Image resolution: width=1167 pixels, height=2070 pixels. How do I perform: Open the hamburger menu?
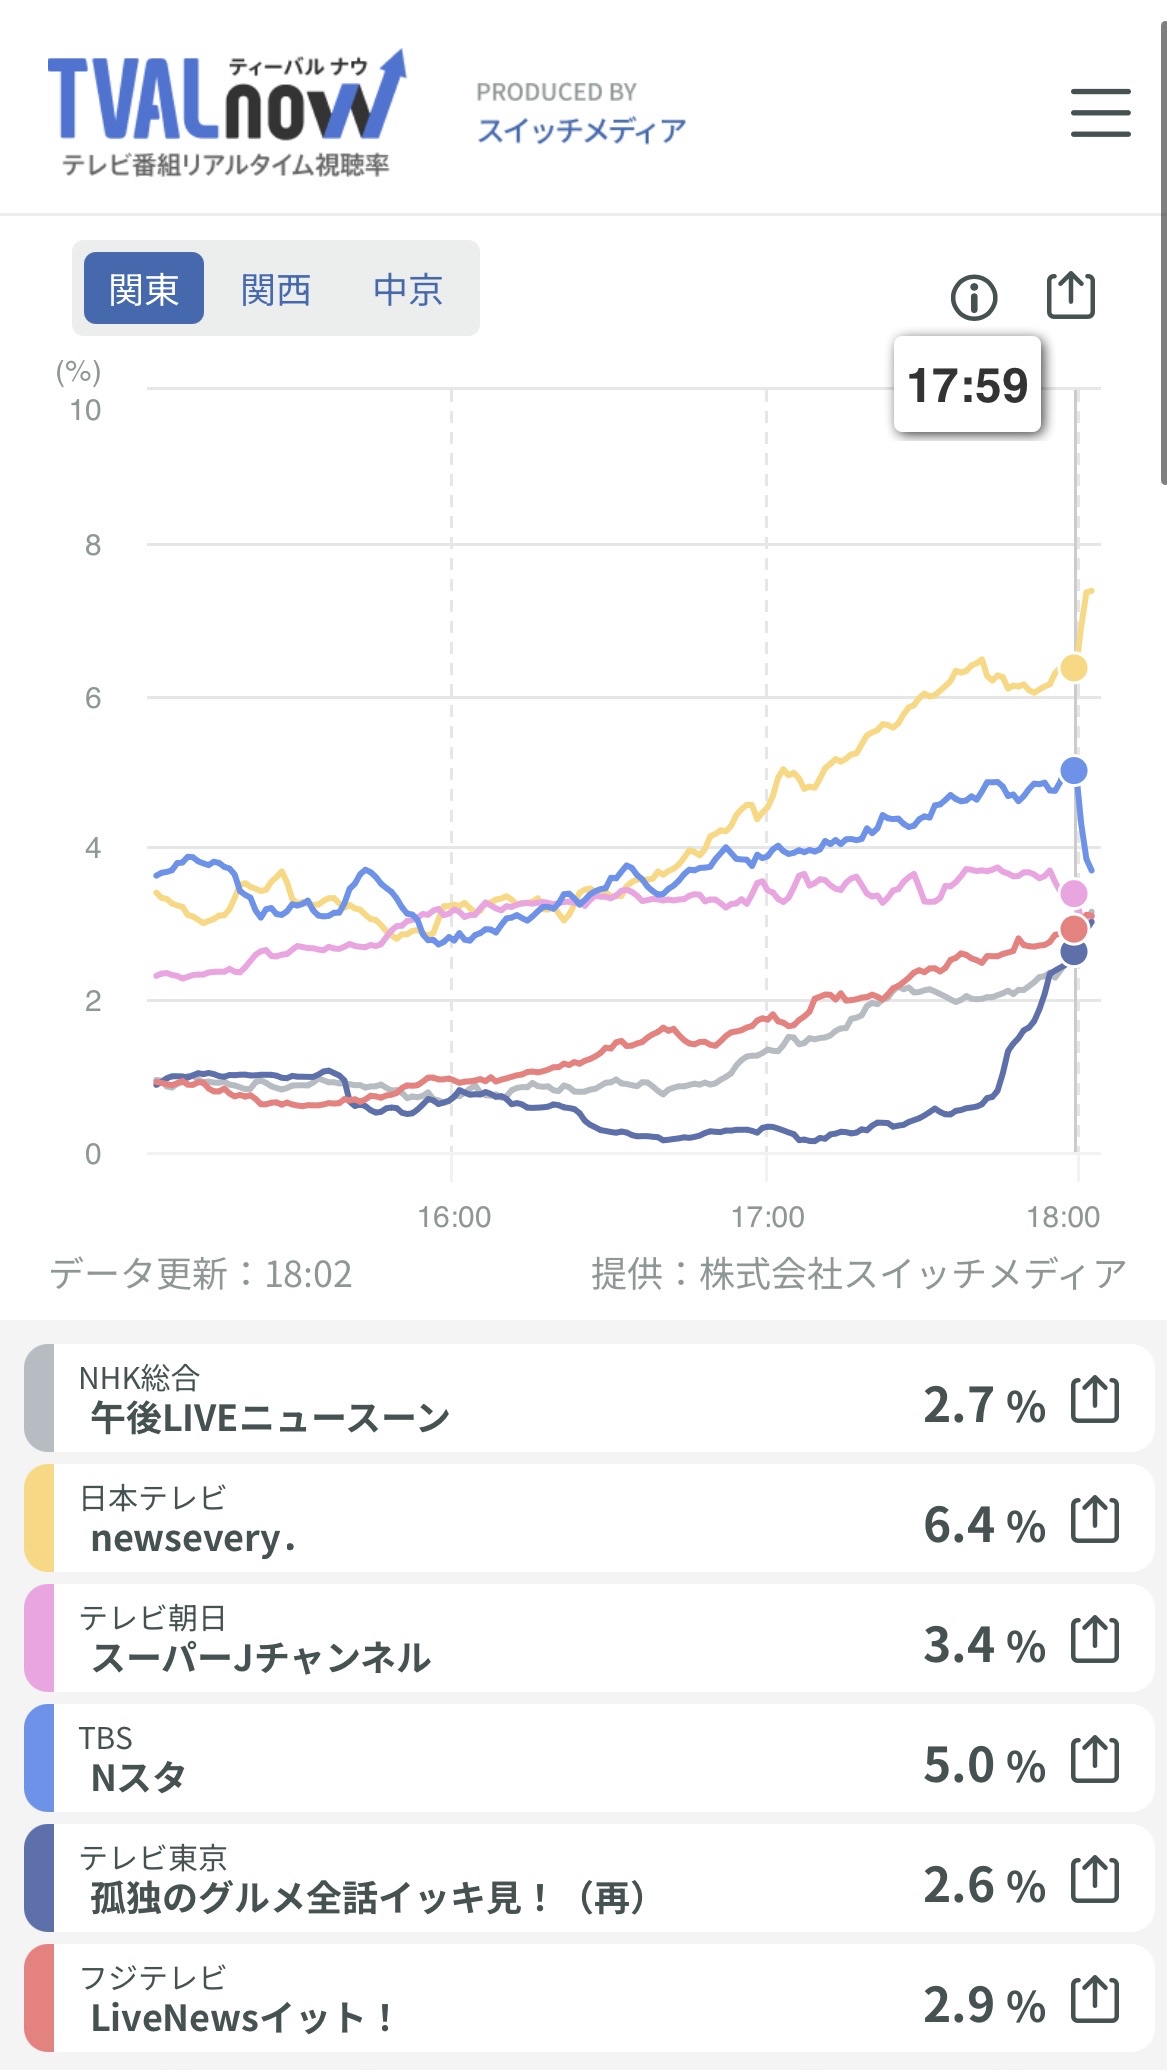[1100, 112]
